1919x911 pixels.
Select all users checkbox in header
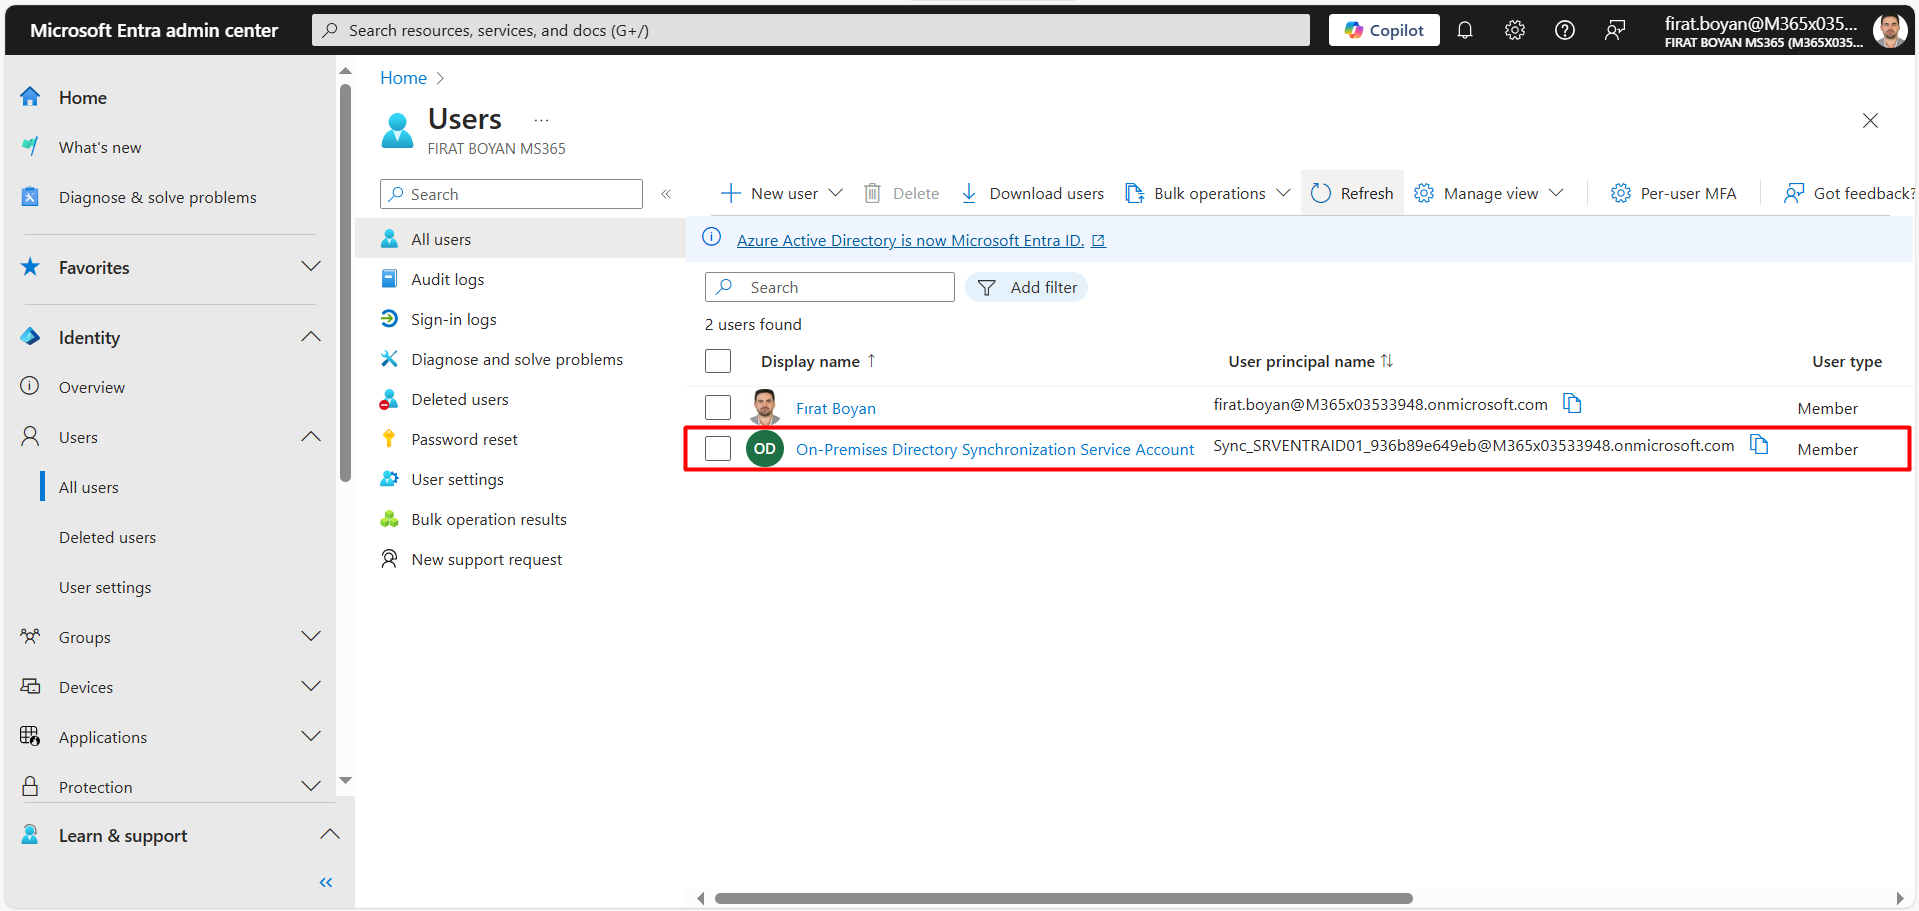tap(718, 361)
